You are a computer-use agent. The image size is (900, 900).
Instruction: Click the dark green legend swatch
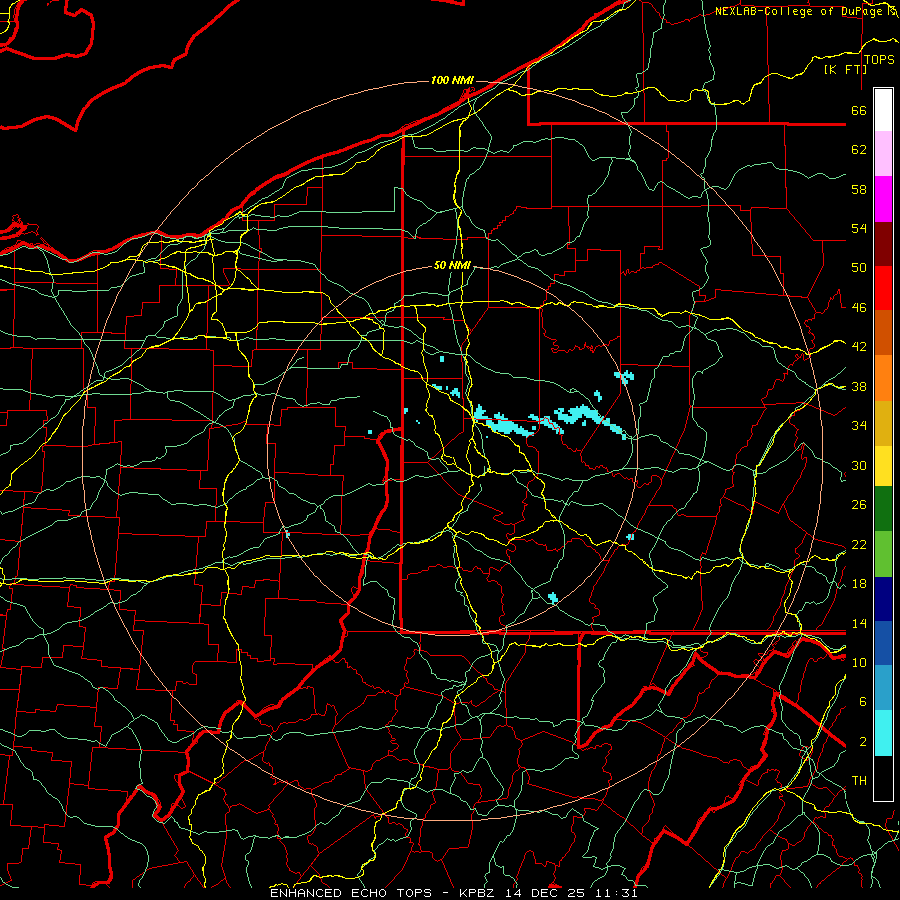[x=883, y=509]
